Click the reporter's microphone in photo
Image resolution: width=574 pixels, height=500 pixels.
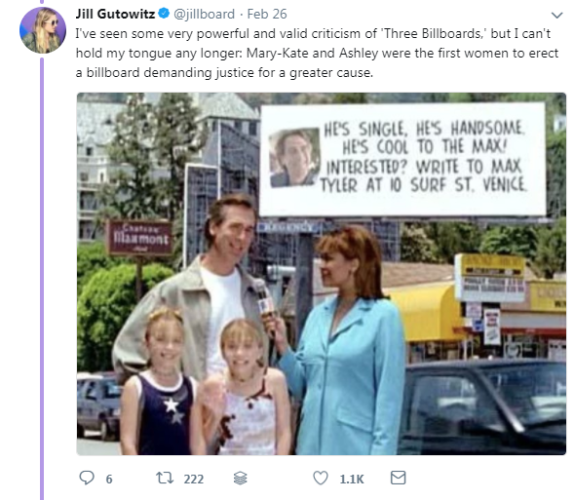264,299
